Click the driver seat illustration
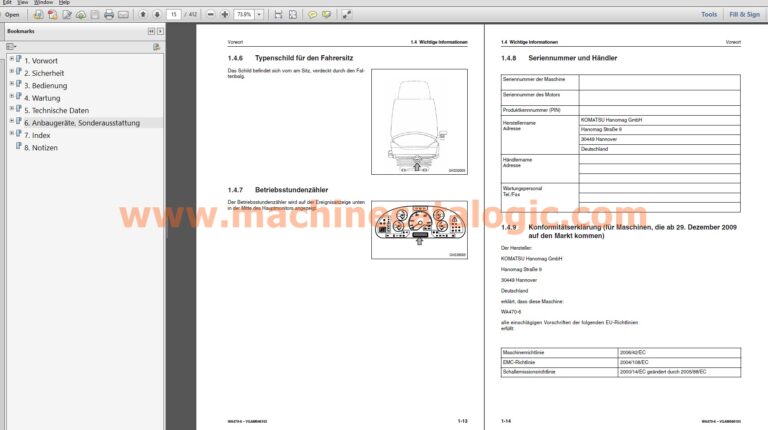 (x=419, y=121)
